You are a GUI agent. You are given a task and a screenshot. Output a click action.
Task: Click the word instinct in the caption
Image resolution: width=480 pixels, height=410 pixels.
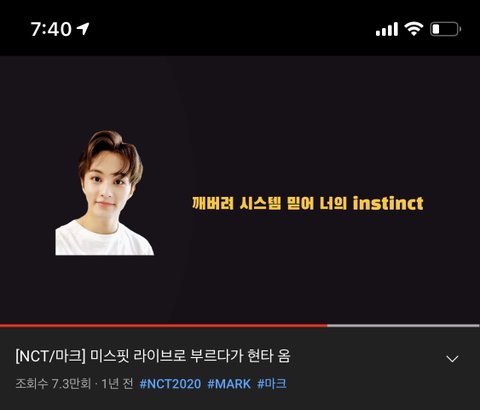(x=388, y=203)
